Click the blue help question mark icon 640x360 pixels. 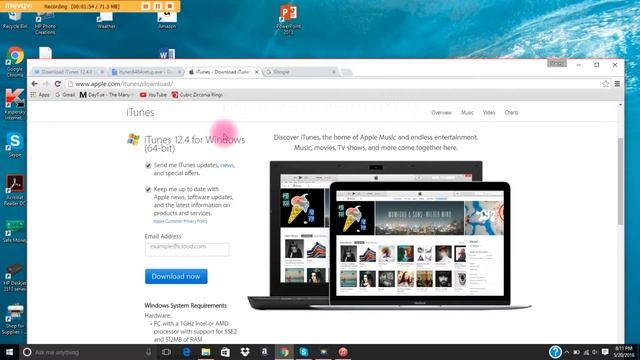tap(555, 351)
